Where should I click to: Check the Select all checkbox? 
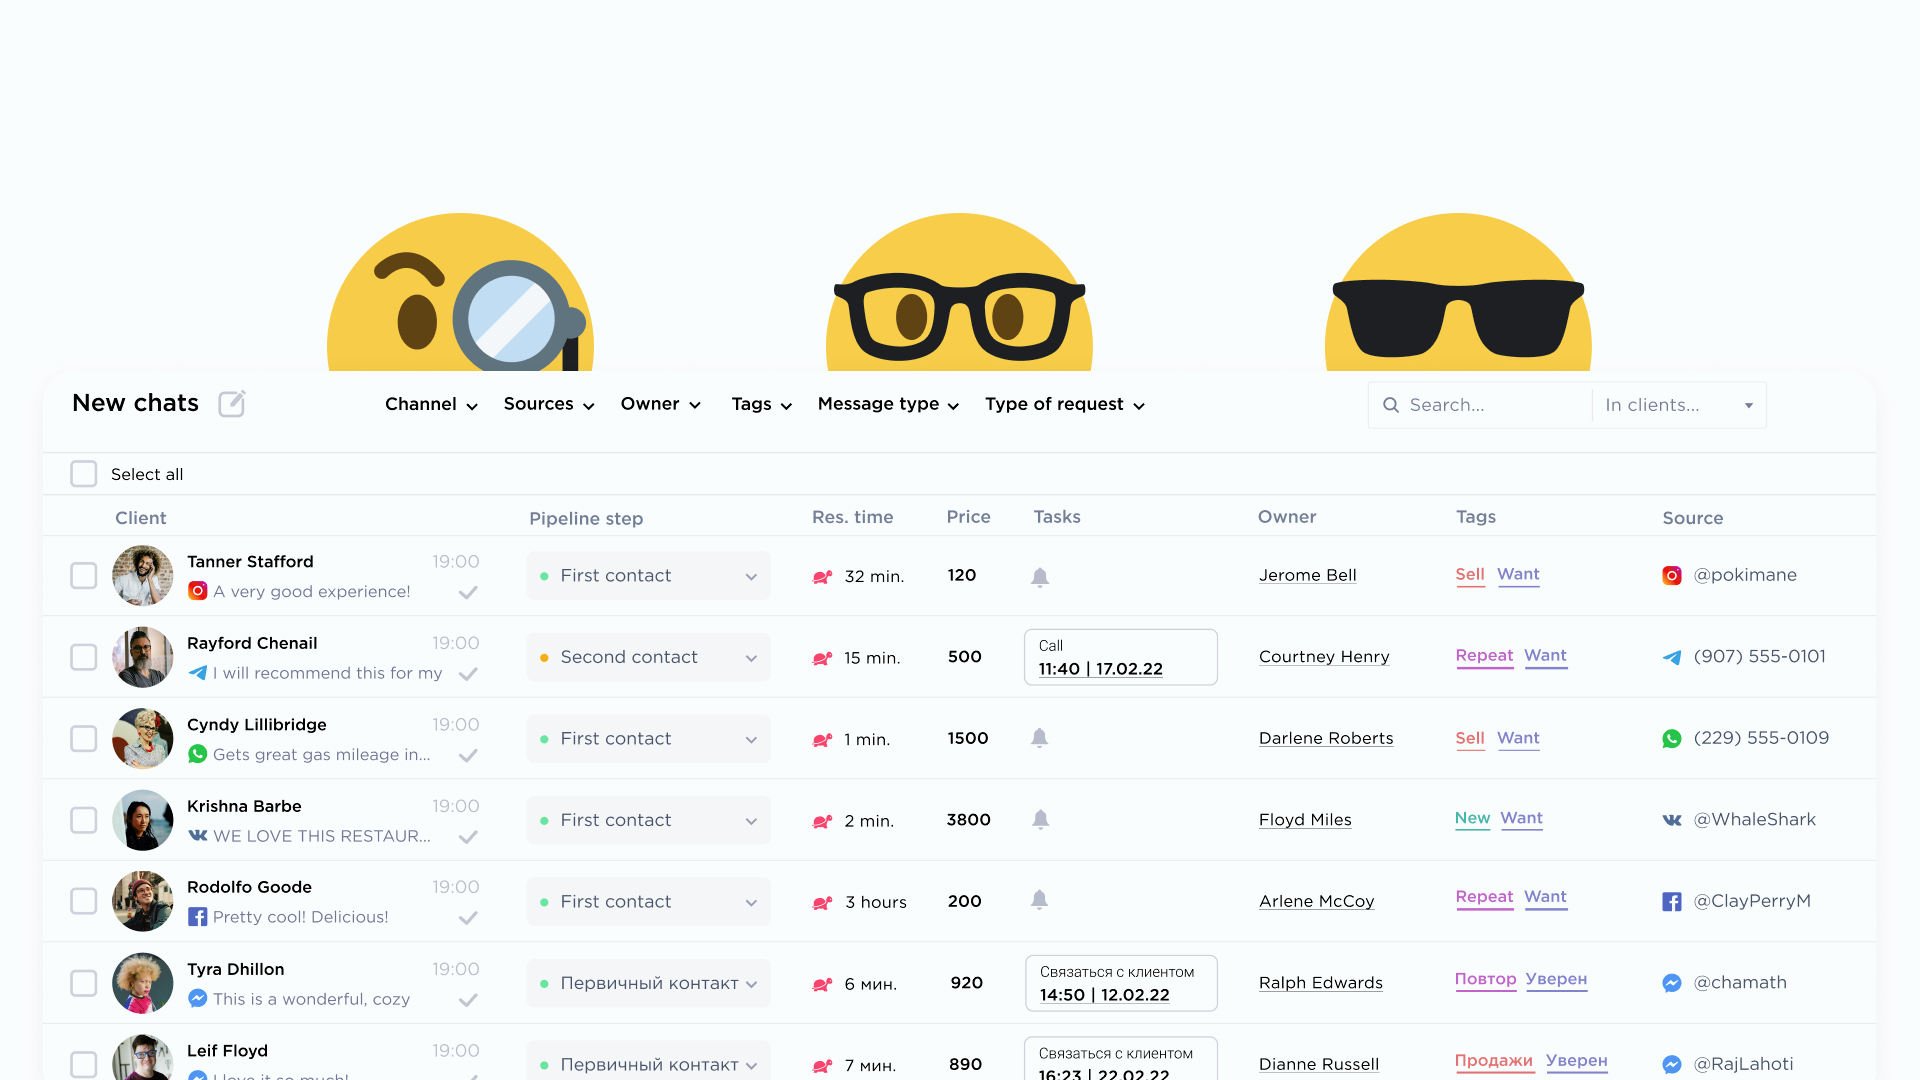point(84,474)
